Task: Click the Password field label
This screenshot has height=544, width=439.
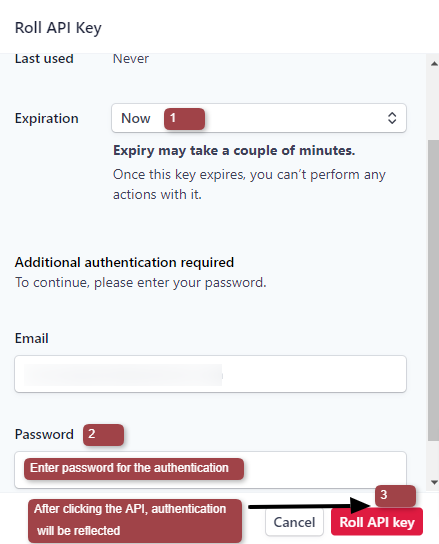Action: (44, 434)
